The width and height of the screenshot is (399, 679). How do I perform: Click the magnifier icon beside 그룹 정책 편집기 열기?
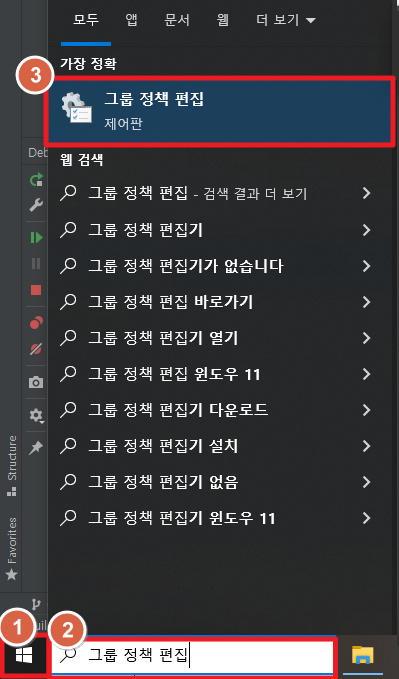(68, 338)
